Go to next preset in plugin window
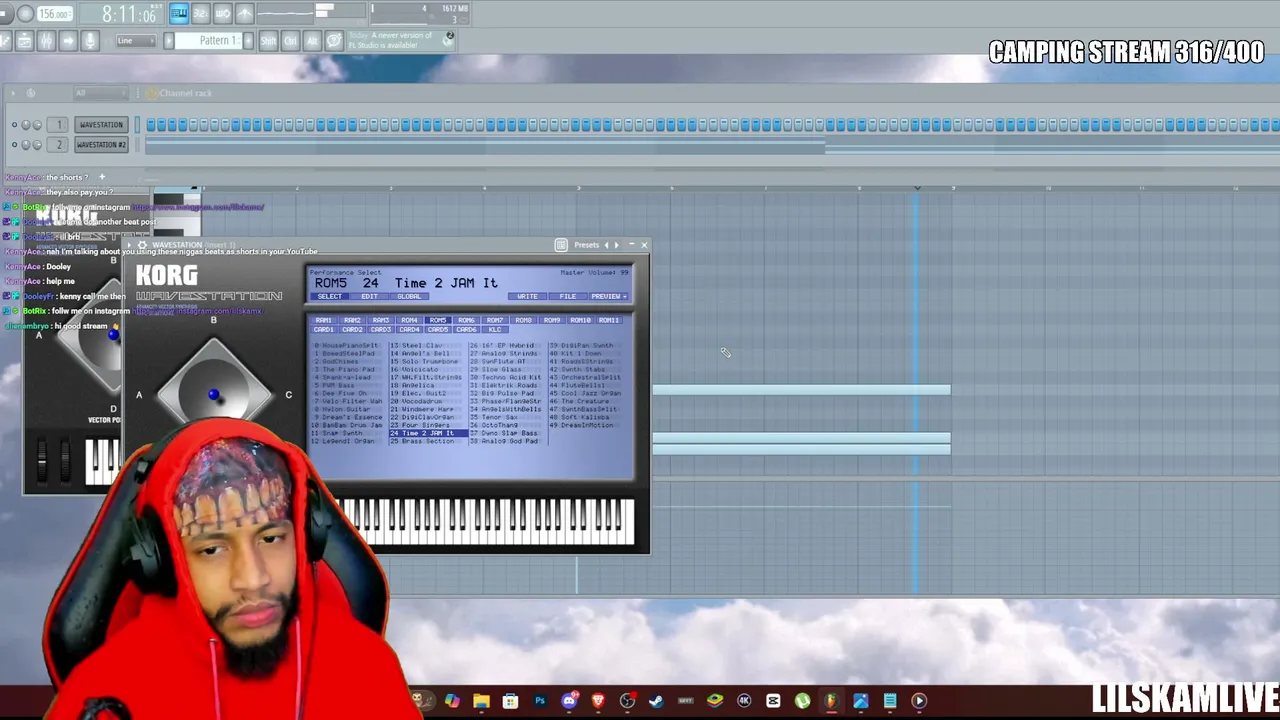The width and height of the screenshot is (1280, 720). coord(616,245)
